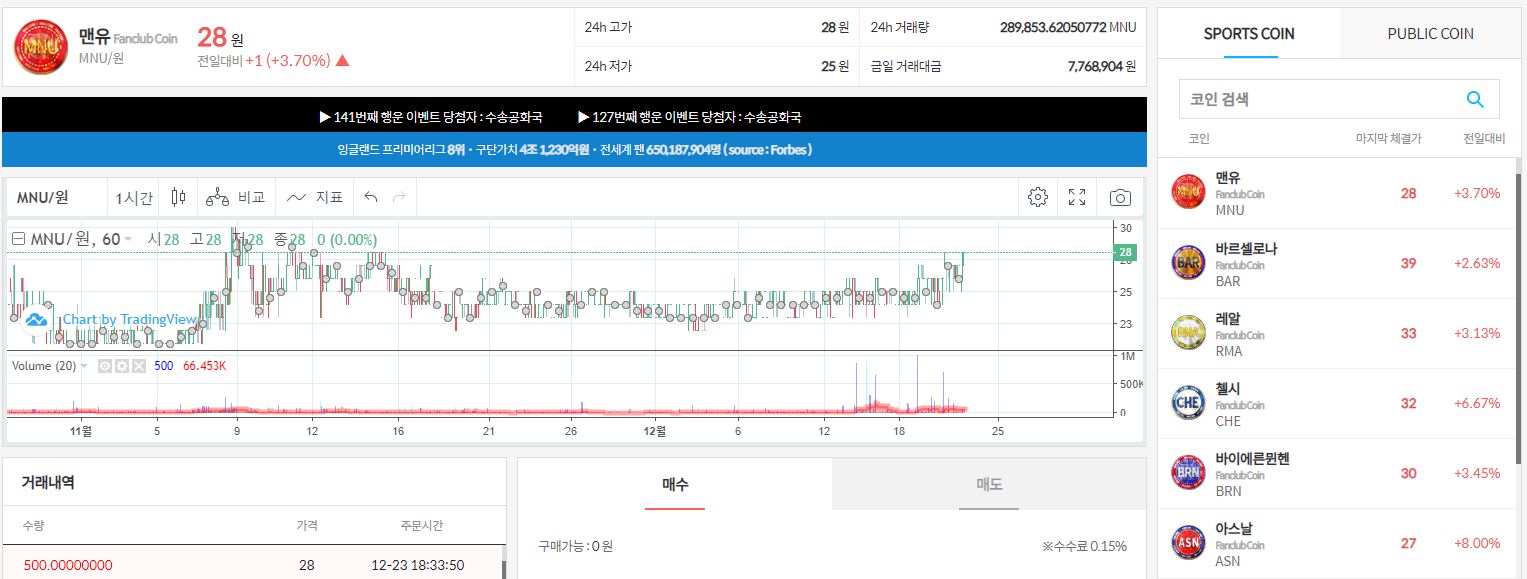The height and width of the screenshot is (579, 1527).
Task: Click the compare (비교) scale icon
Action: [217, 197]
